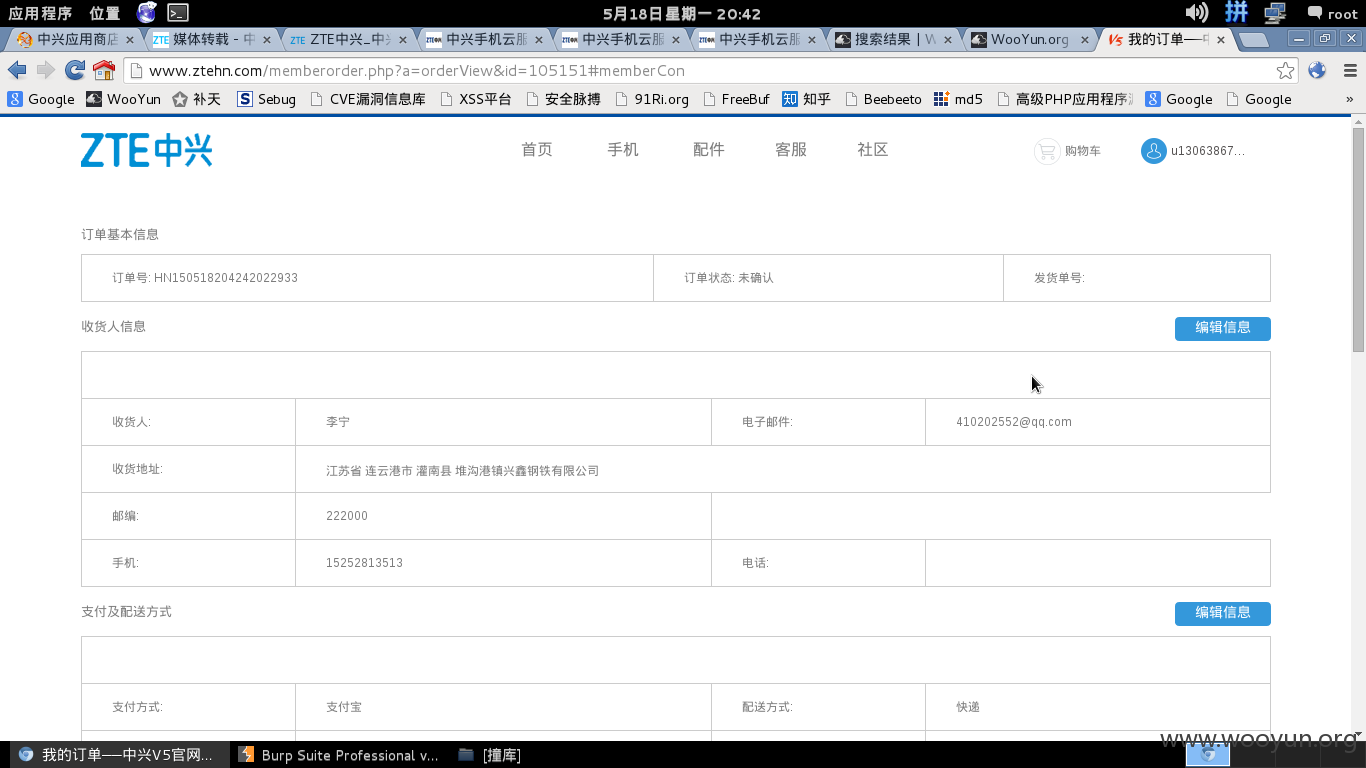Screen dimensions: 1366x768
Task: Switch to the ZTE中兴_中兴 tab
Action: (x=348, y=40)
